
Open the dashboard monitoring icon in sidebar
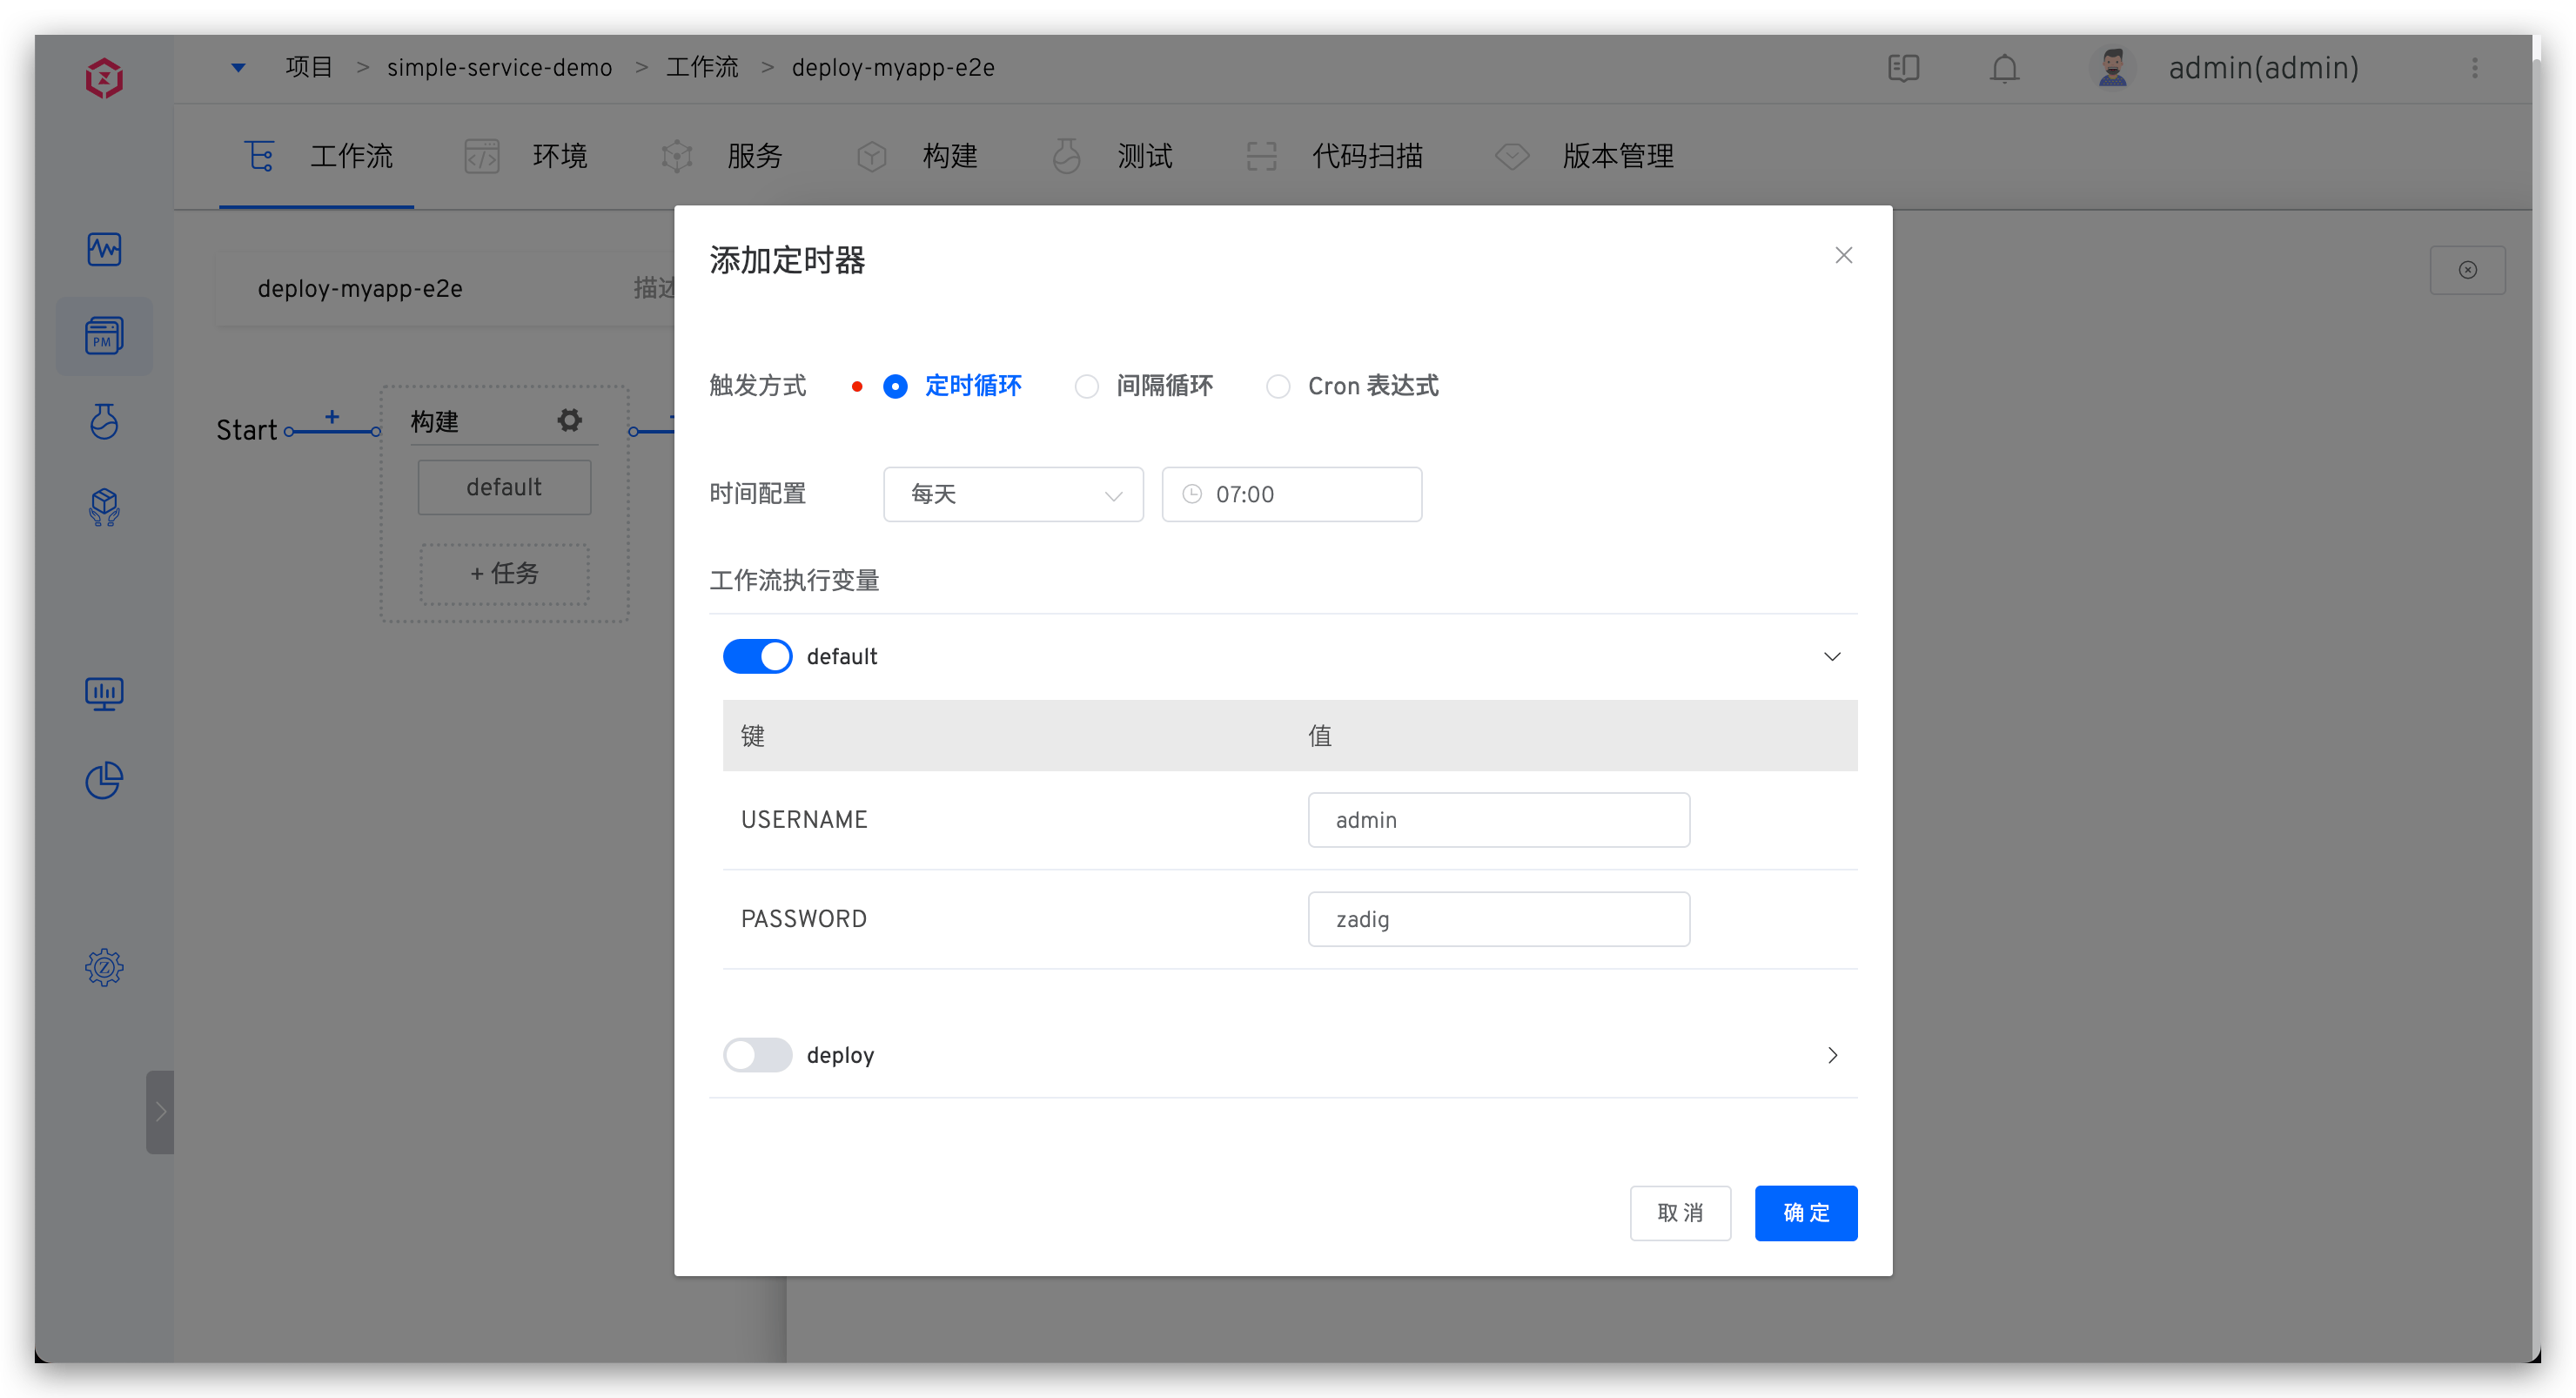click(104, 250)
